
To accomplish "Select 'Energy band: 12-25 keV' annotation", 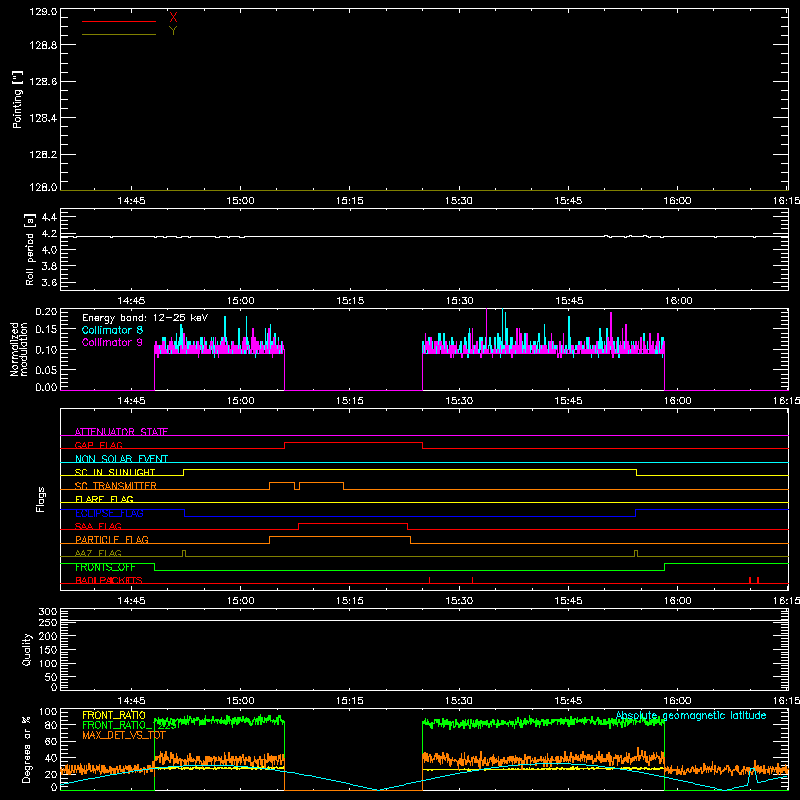I will 145,318.
